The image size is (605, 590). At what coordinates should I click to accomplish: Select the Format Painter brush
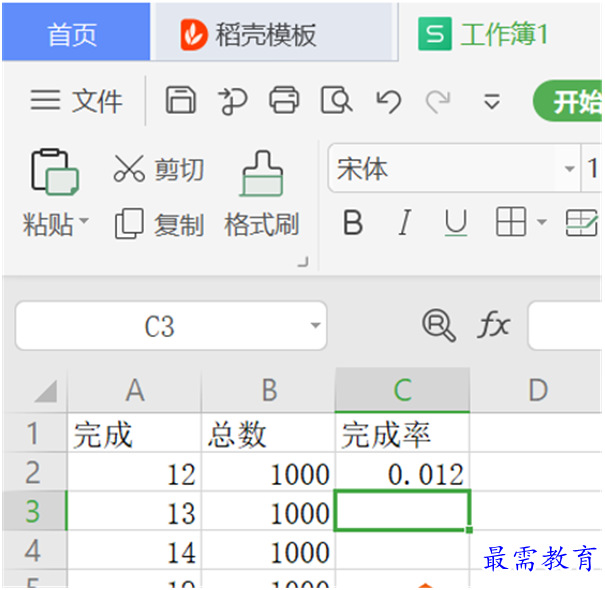tap(262, 173)
